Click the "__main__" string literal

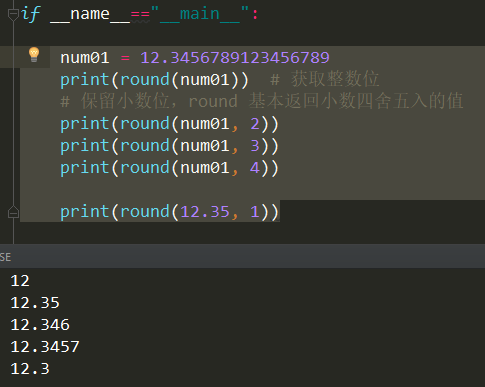(200, 14)
